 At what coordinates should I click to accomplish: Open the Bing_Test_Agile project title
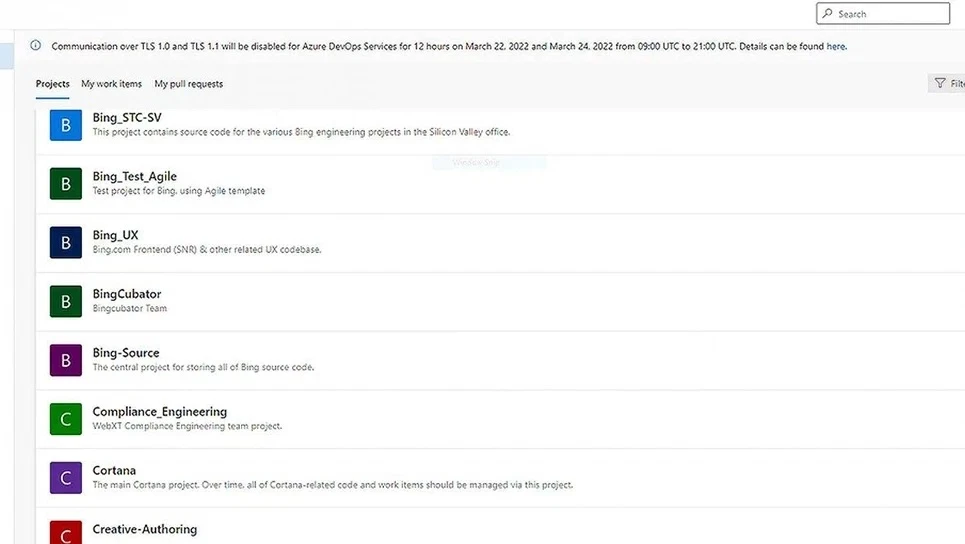click(x=134, y=177)
